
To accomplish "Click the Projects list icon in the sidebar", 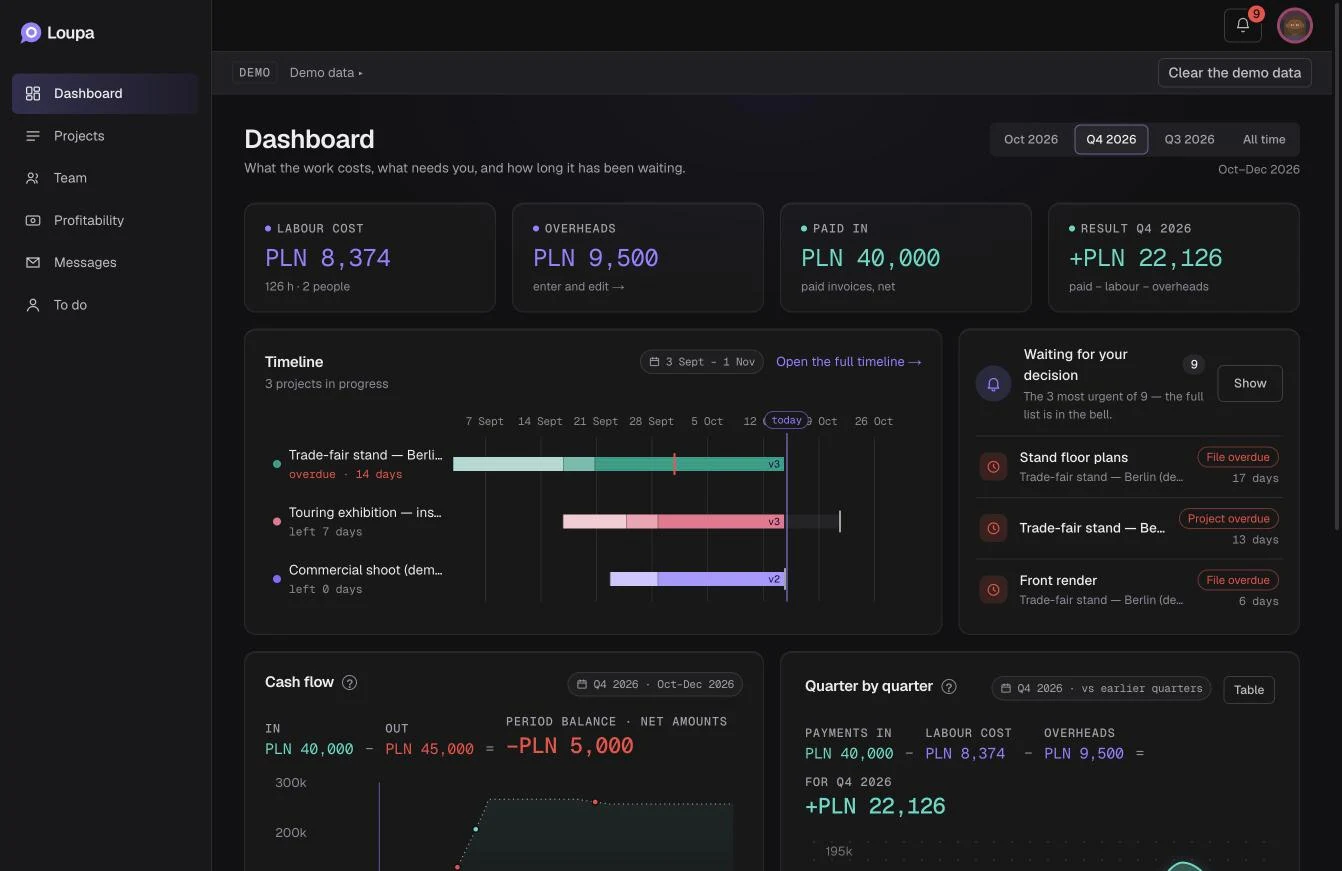I will (33, 136).
